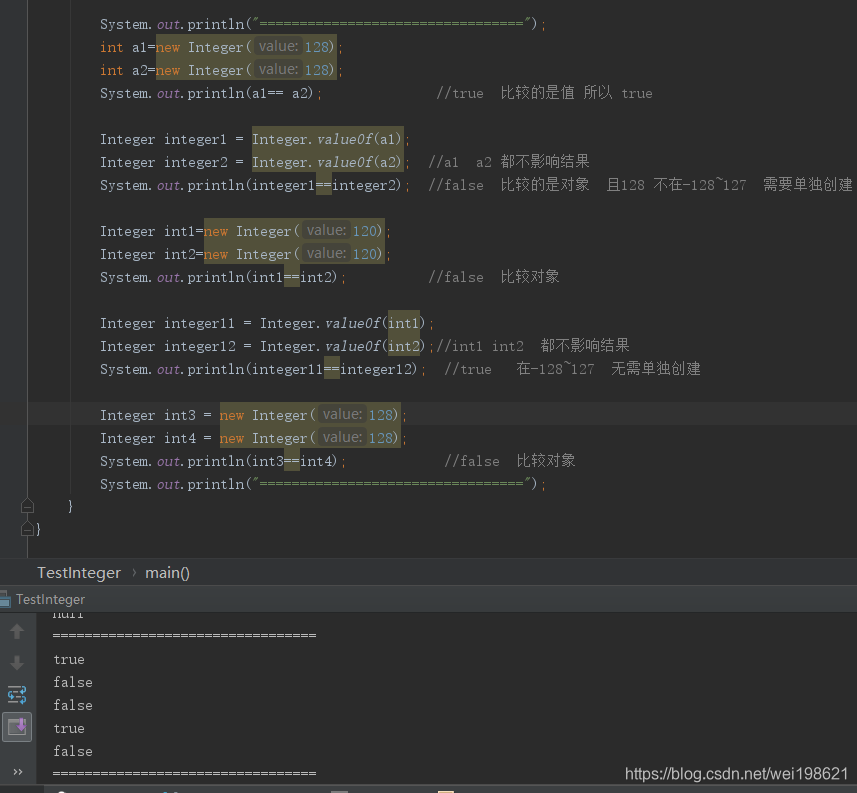Click the 'Integer integer2 =' declaration

255,162
